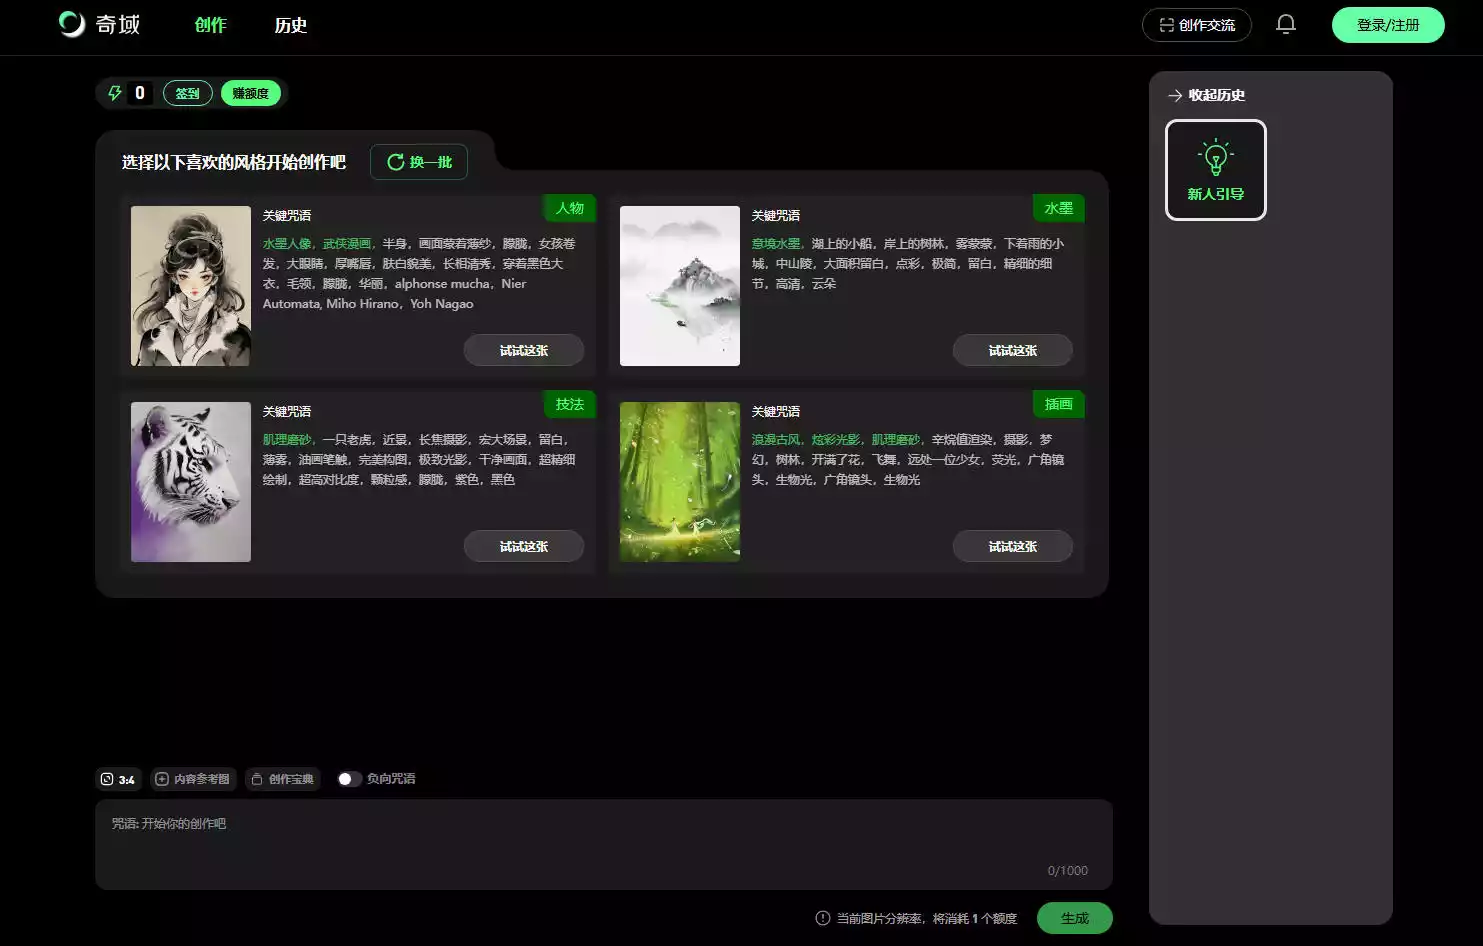Click the 赚额度 earn credits button

click(250, 93)
